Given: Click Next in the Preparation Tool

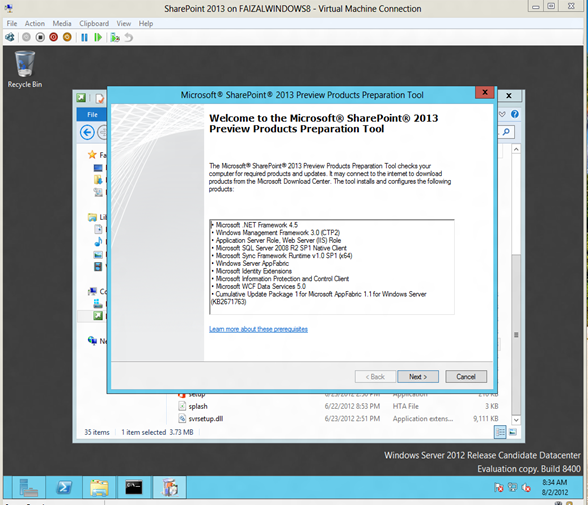Looking at the screenshot, I should 418,376.
